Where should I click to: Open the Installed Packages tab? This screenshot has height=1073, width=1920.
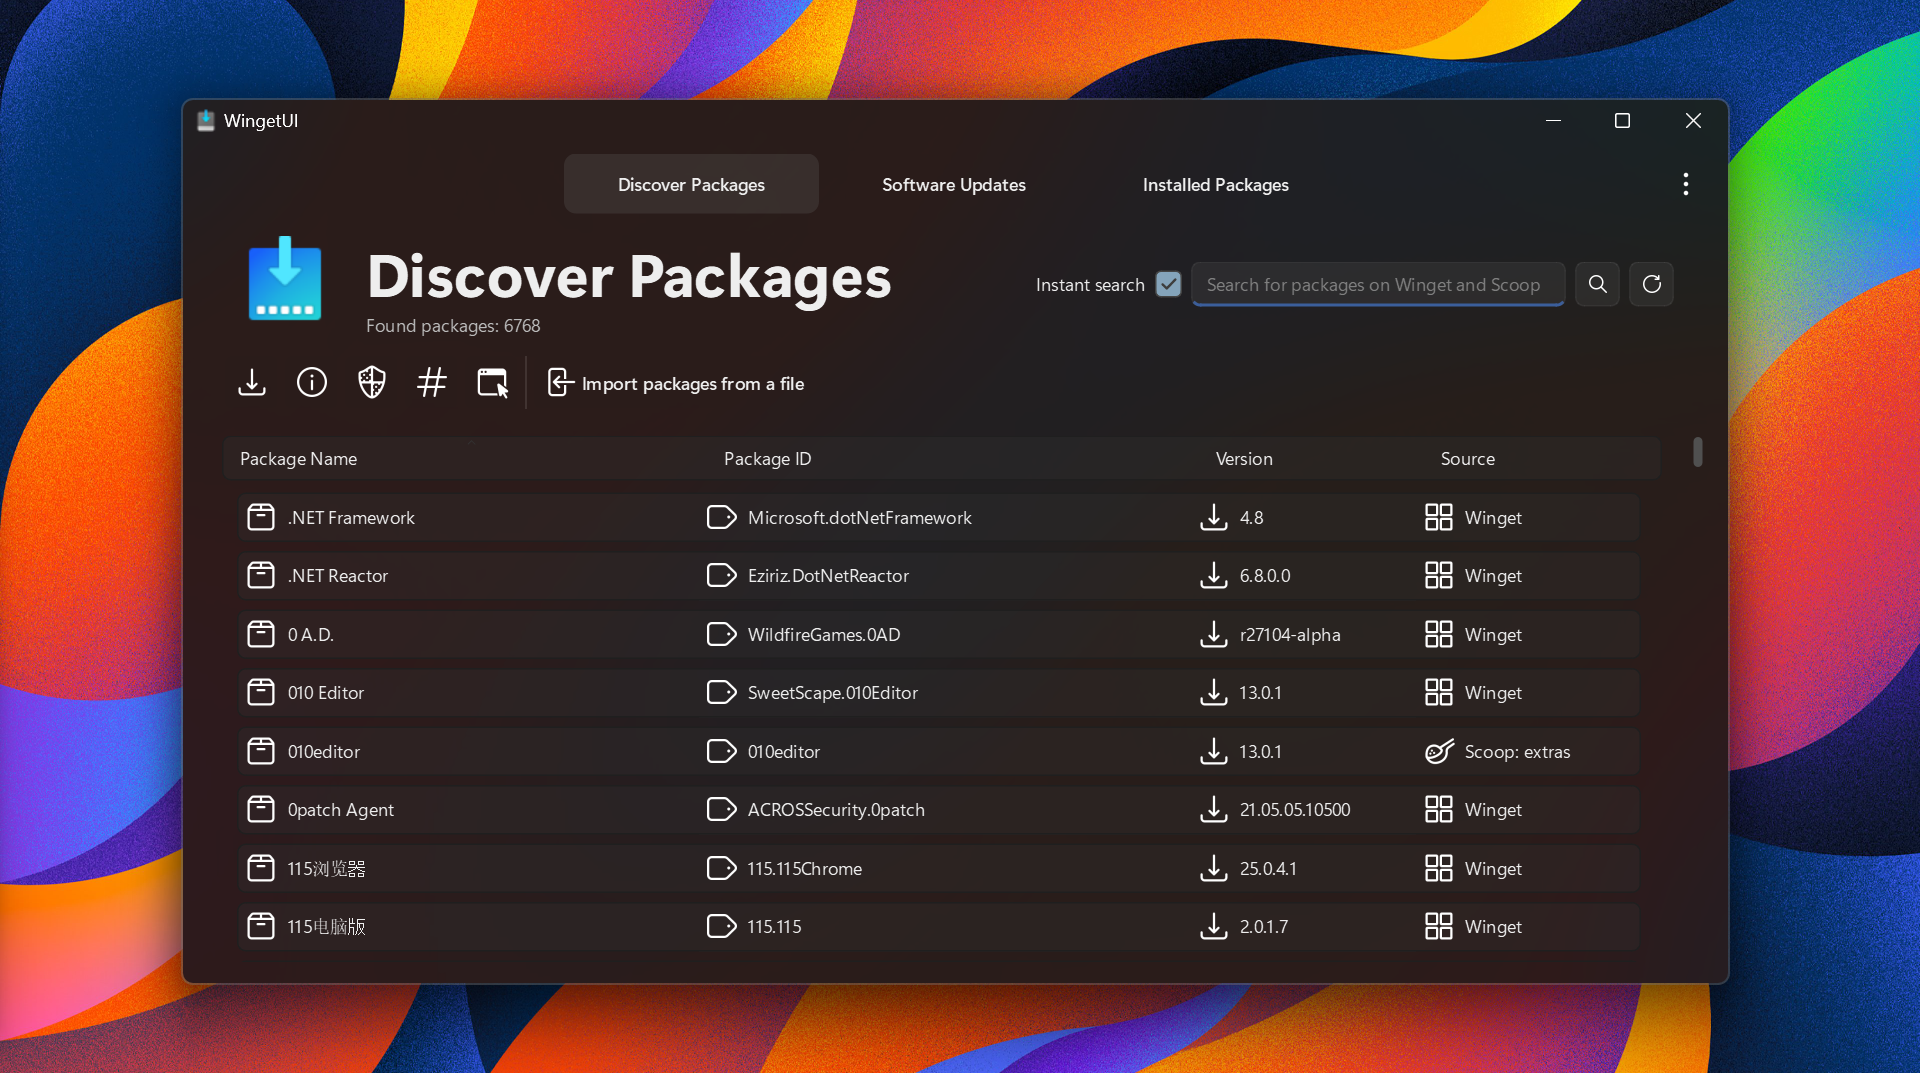(x=1215, y=184)
